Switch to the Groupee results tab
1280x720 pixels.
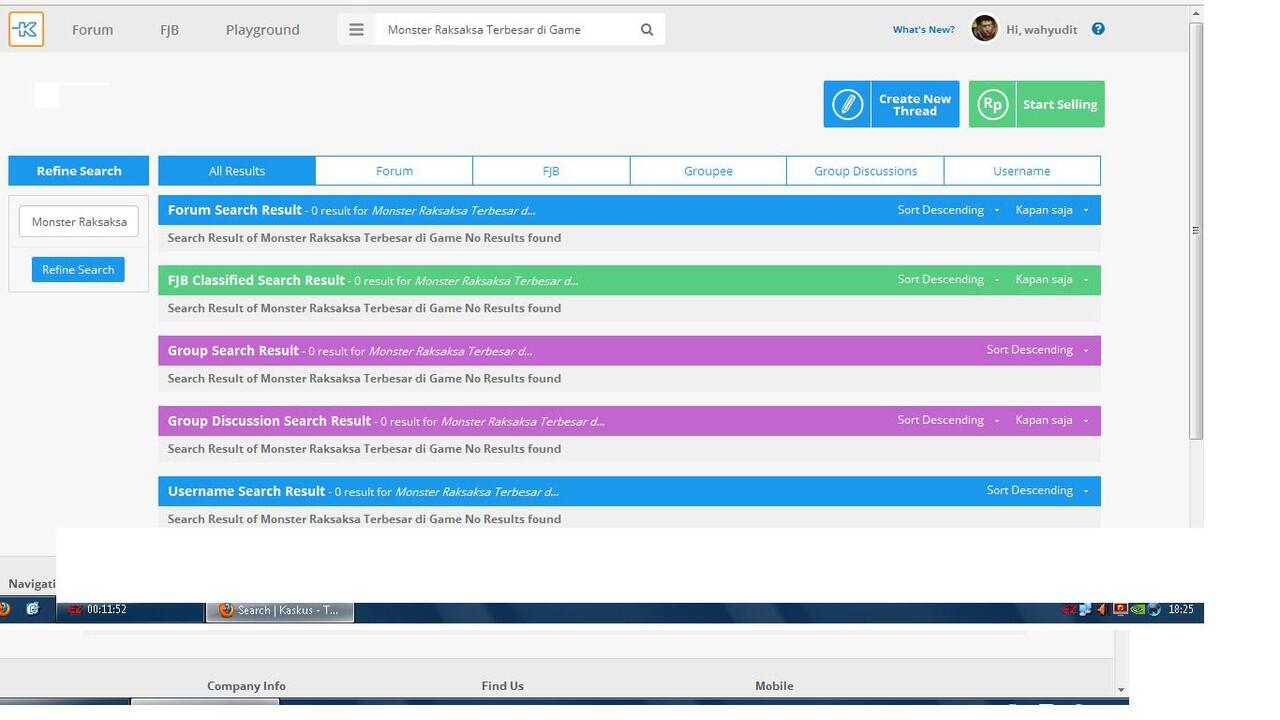click(708, 171)
